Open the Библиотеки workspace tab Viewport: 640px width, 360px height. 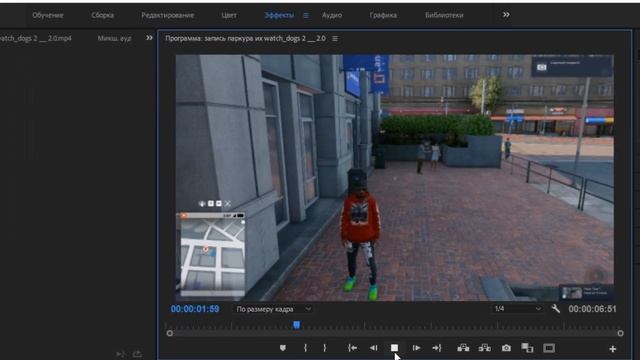(x=444, y=15)
